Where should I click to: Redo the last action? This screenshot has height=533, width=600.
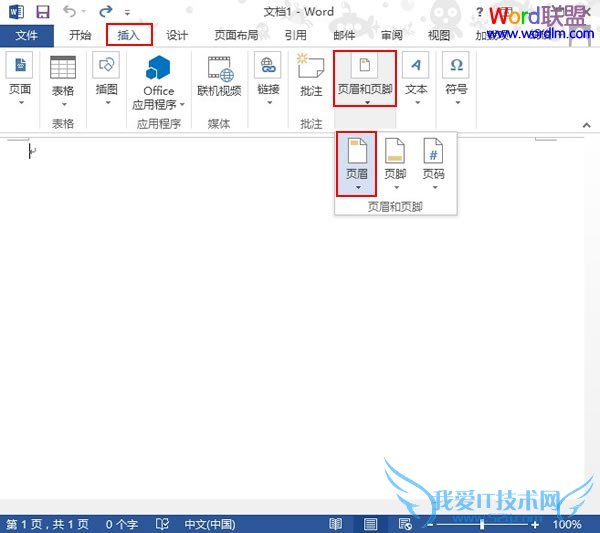(106, 11)
